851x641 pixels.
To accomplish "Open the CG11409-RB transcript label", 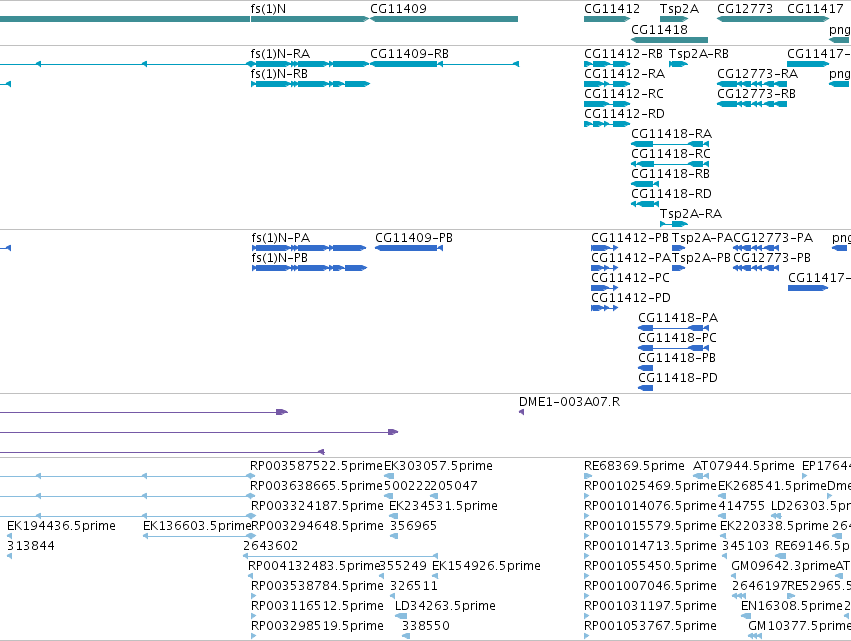I will point(409,54).
